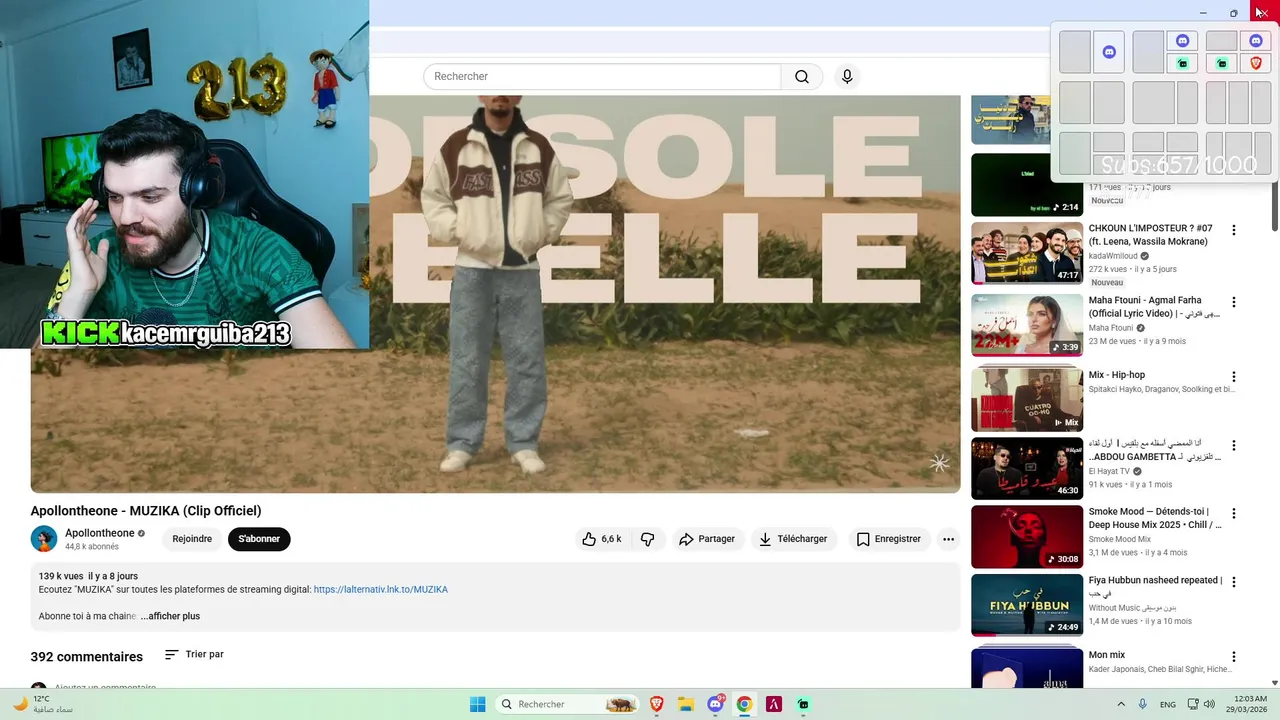Focus the YouTube Rechercher search field
This screenshot has height=720, width=1280.
coord(601,77)
